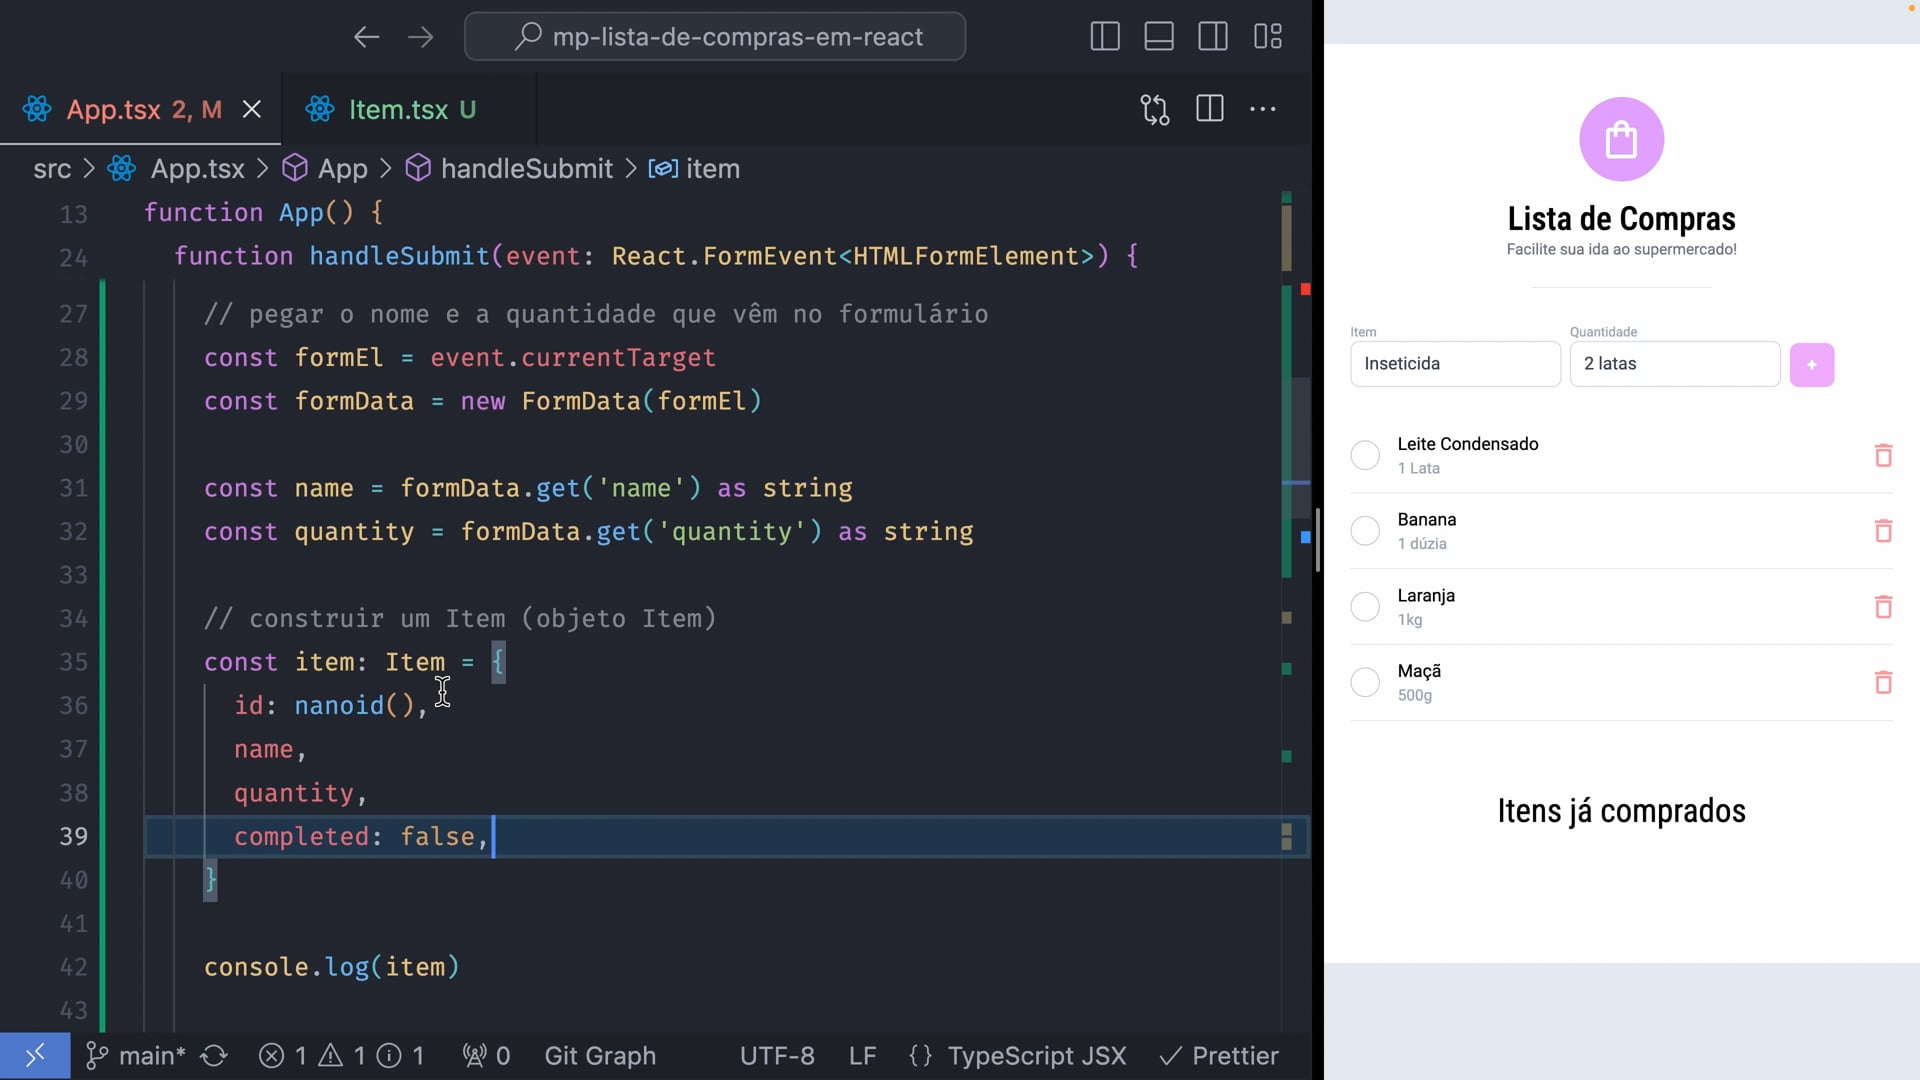Mark Leite Condensado as completed
The width and height of the screenshot is (1920, 1080).
coord(1365,456)
